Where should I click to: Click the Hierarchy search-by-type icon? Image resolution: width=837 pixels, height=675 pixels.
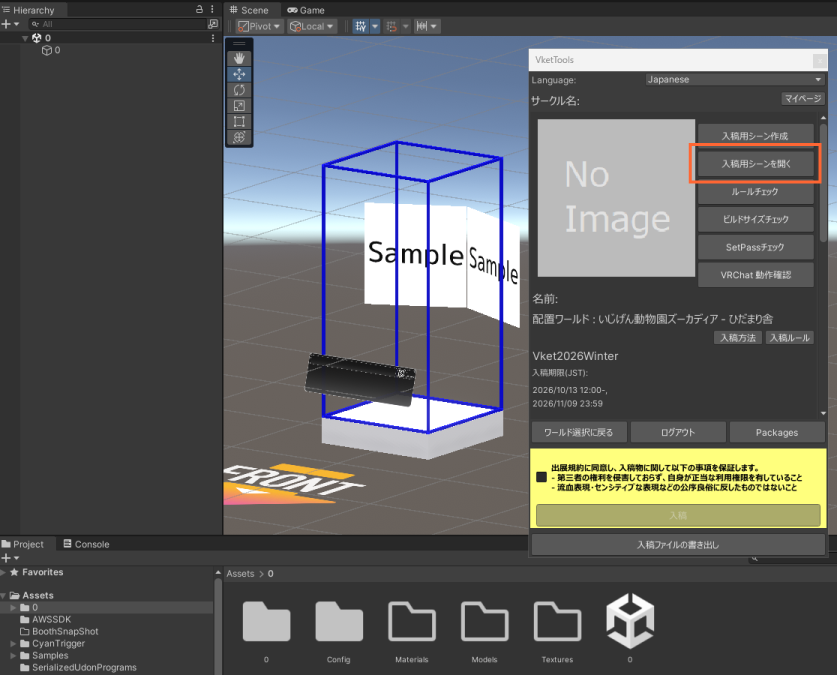click(x=213, y=24)
